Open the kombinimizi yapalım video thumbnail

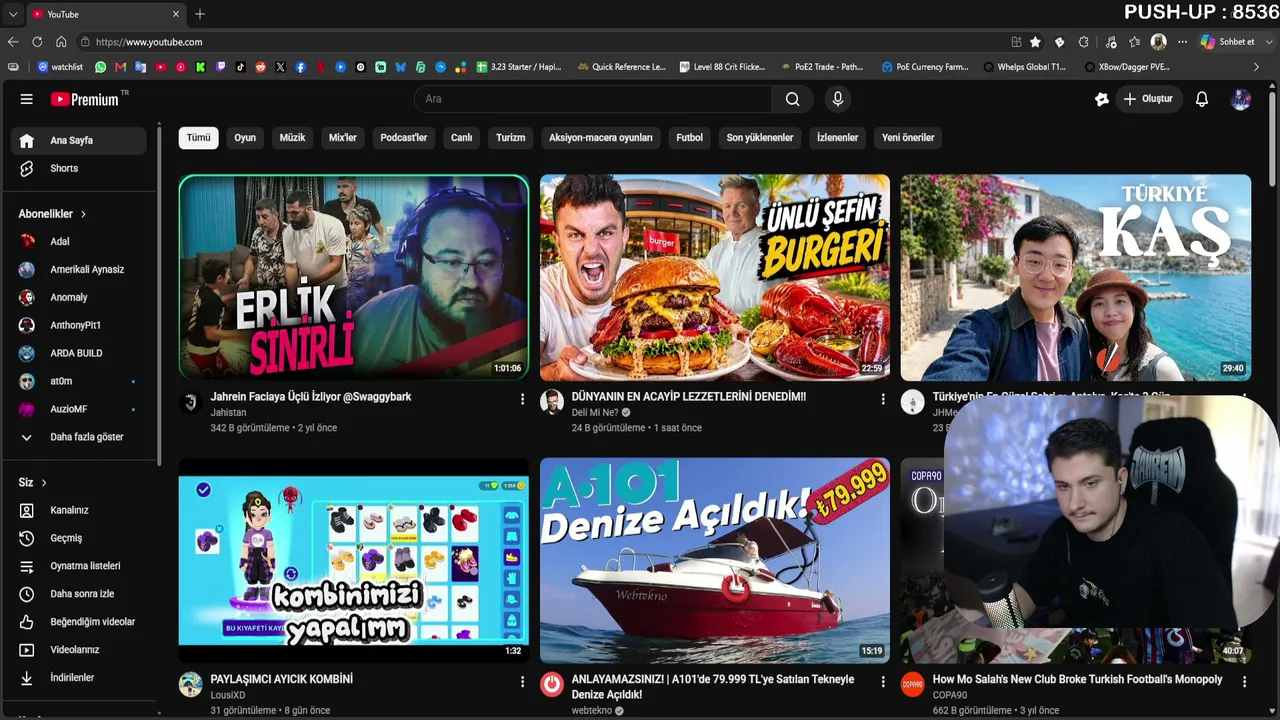coord(354,561)
